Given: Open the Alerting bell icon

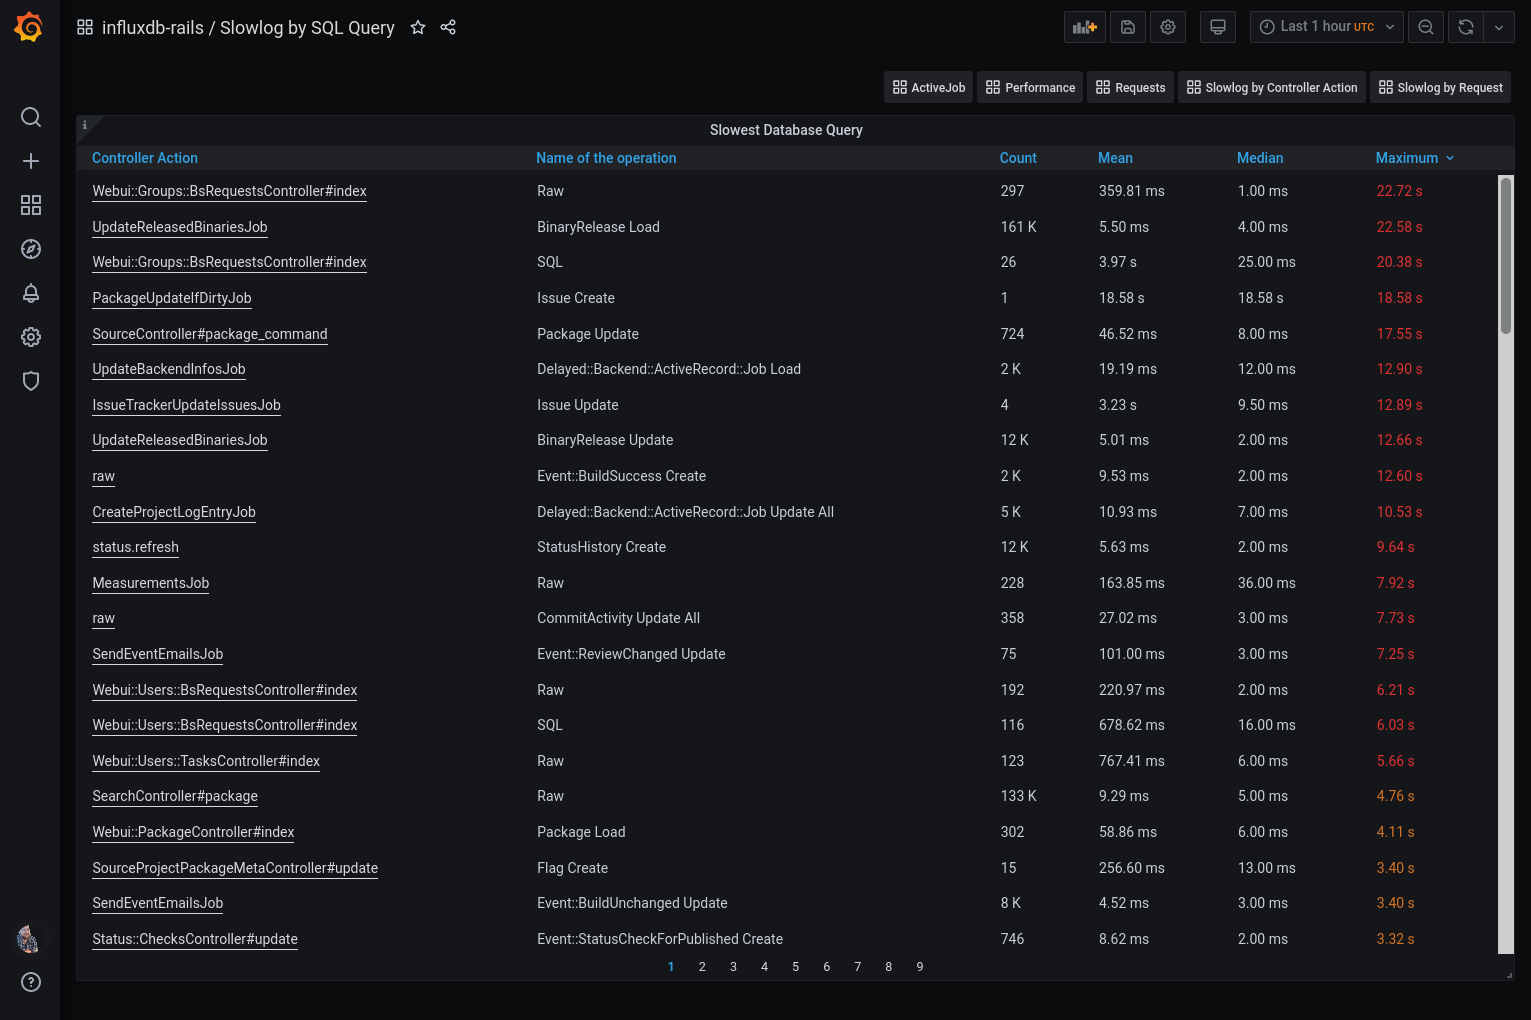Looking at the screenshot, I should (x=31, y=293).
